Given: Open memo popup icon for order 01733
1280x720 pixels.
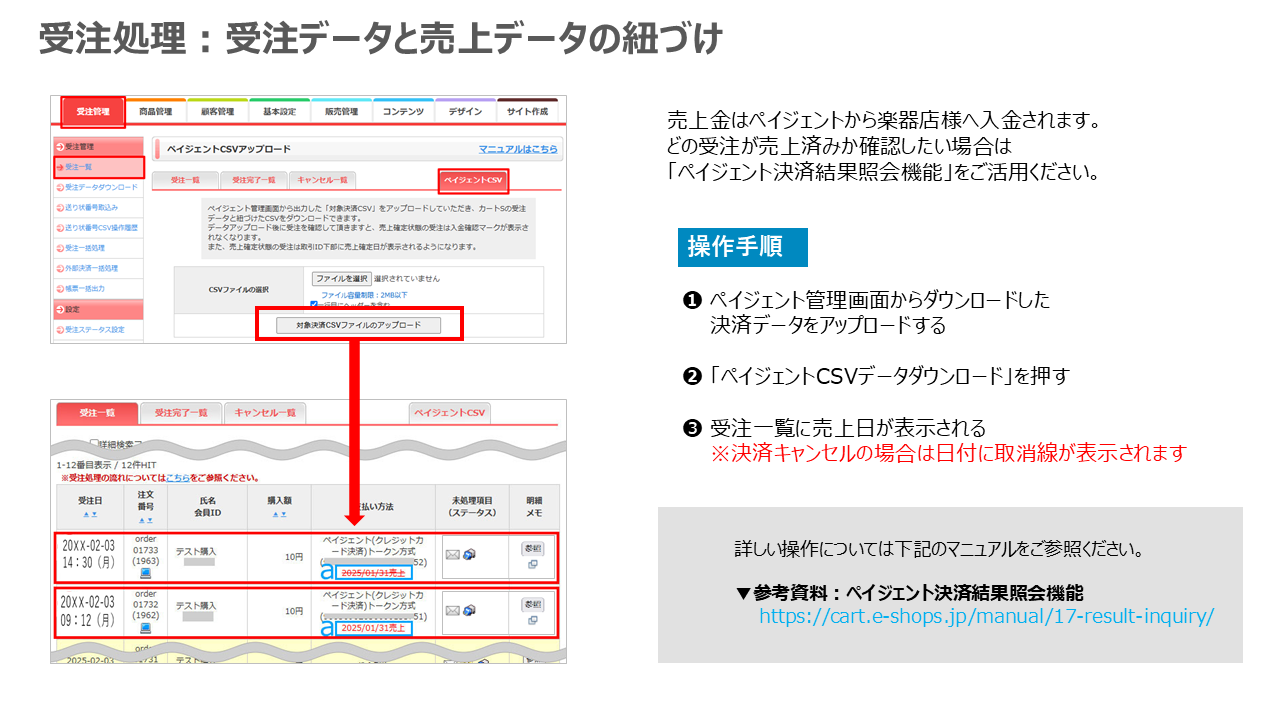Looking at the screenshot, I should point(532,565).
